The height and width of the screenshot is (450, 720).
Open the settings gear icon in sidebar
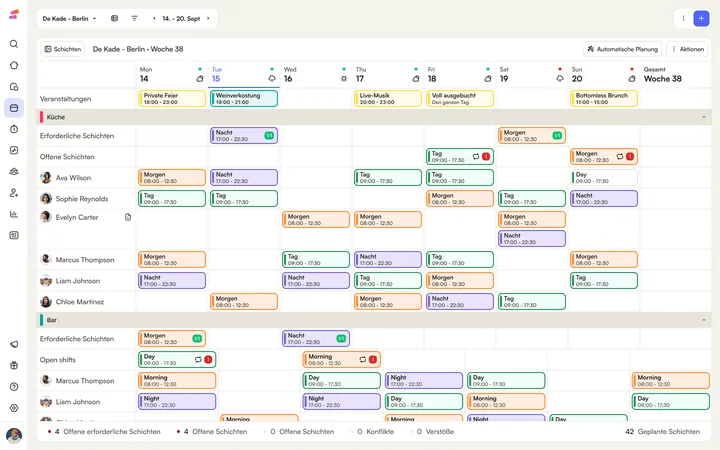click(x=14, y=408)
